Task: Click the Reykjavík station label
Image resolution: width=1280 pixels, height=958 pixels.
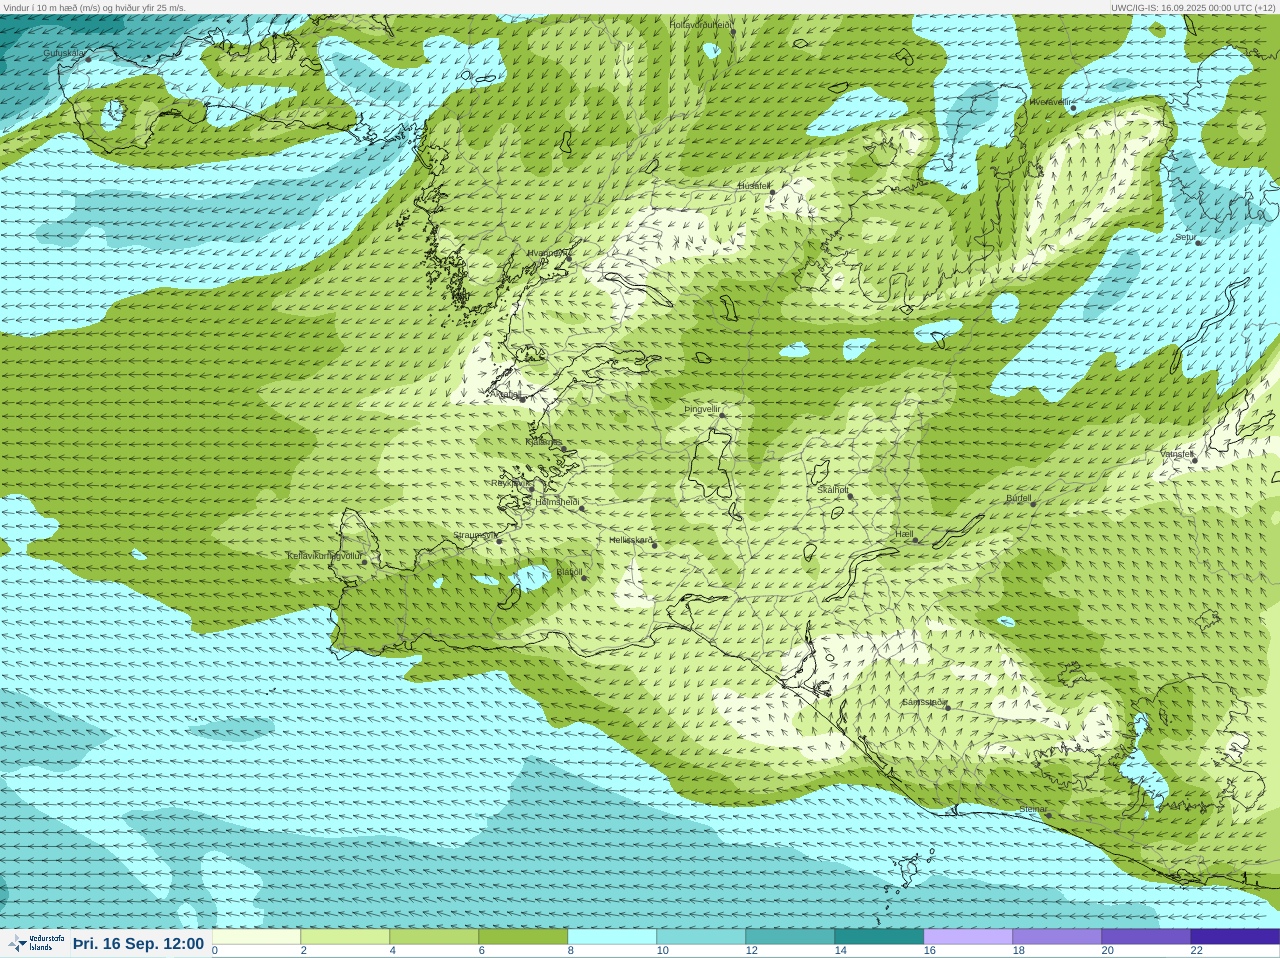Action: pos(510,483)
